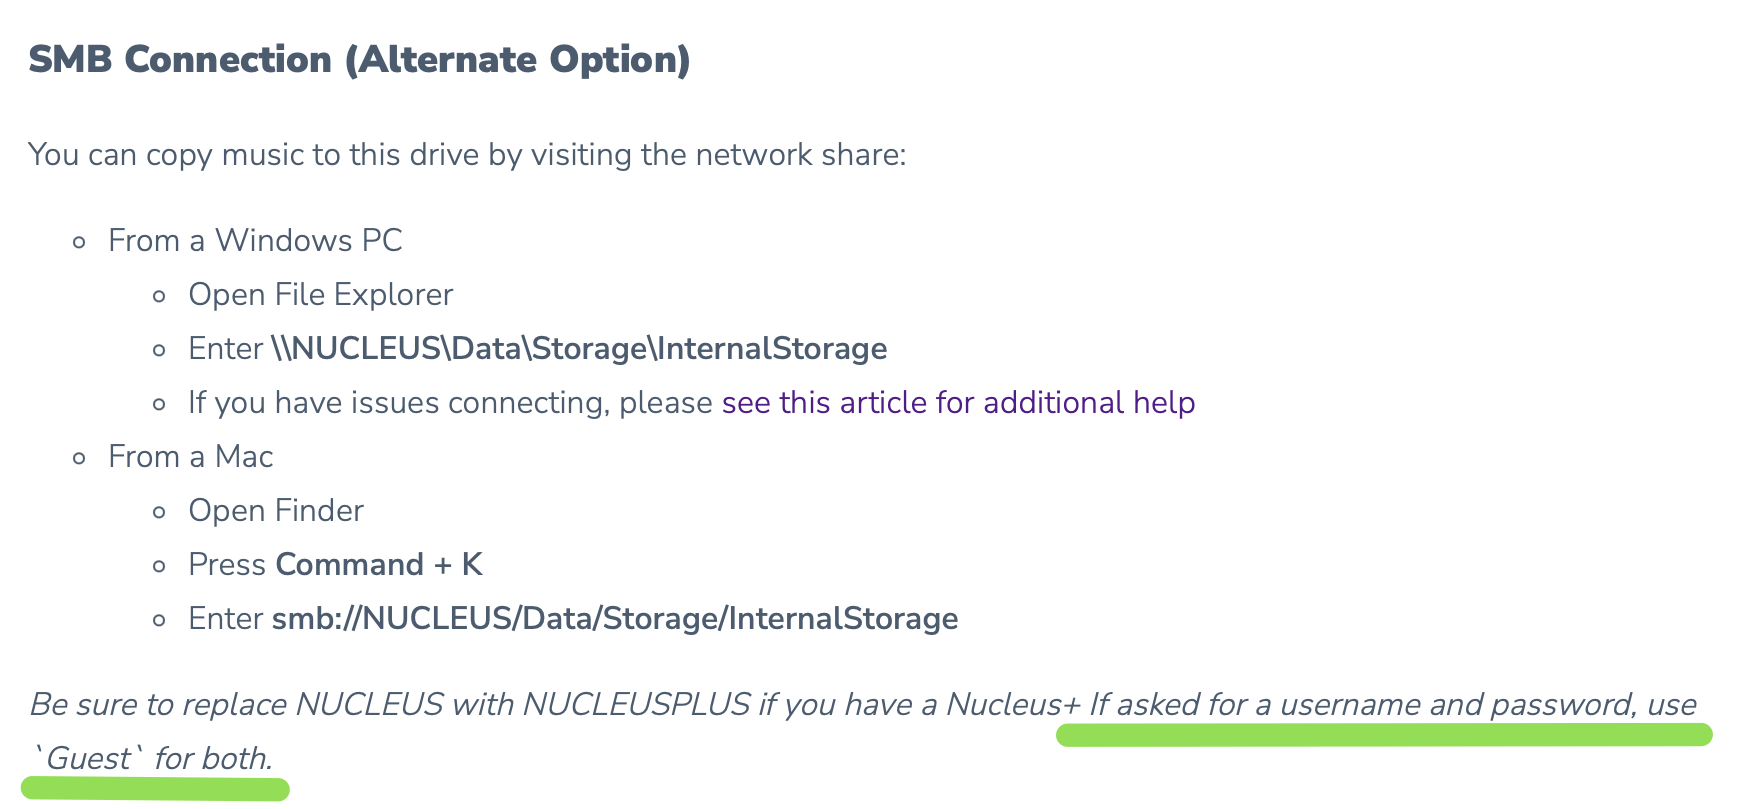The height and width of the screenshot is (809, 1737).
Task: Click the bold \\NUCLEUS\Data\Storage\InternalStorage Windows path
Action: (579, 349)
